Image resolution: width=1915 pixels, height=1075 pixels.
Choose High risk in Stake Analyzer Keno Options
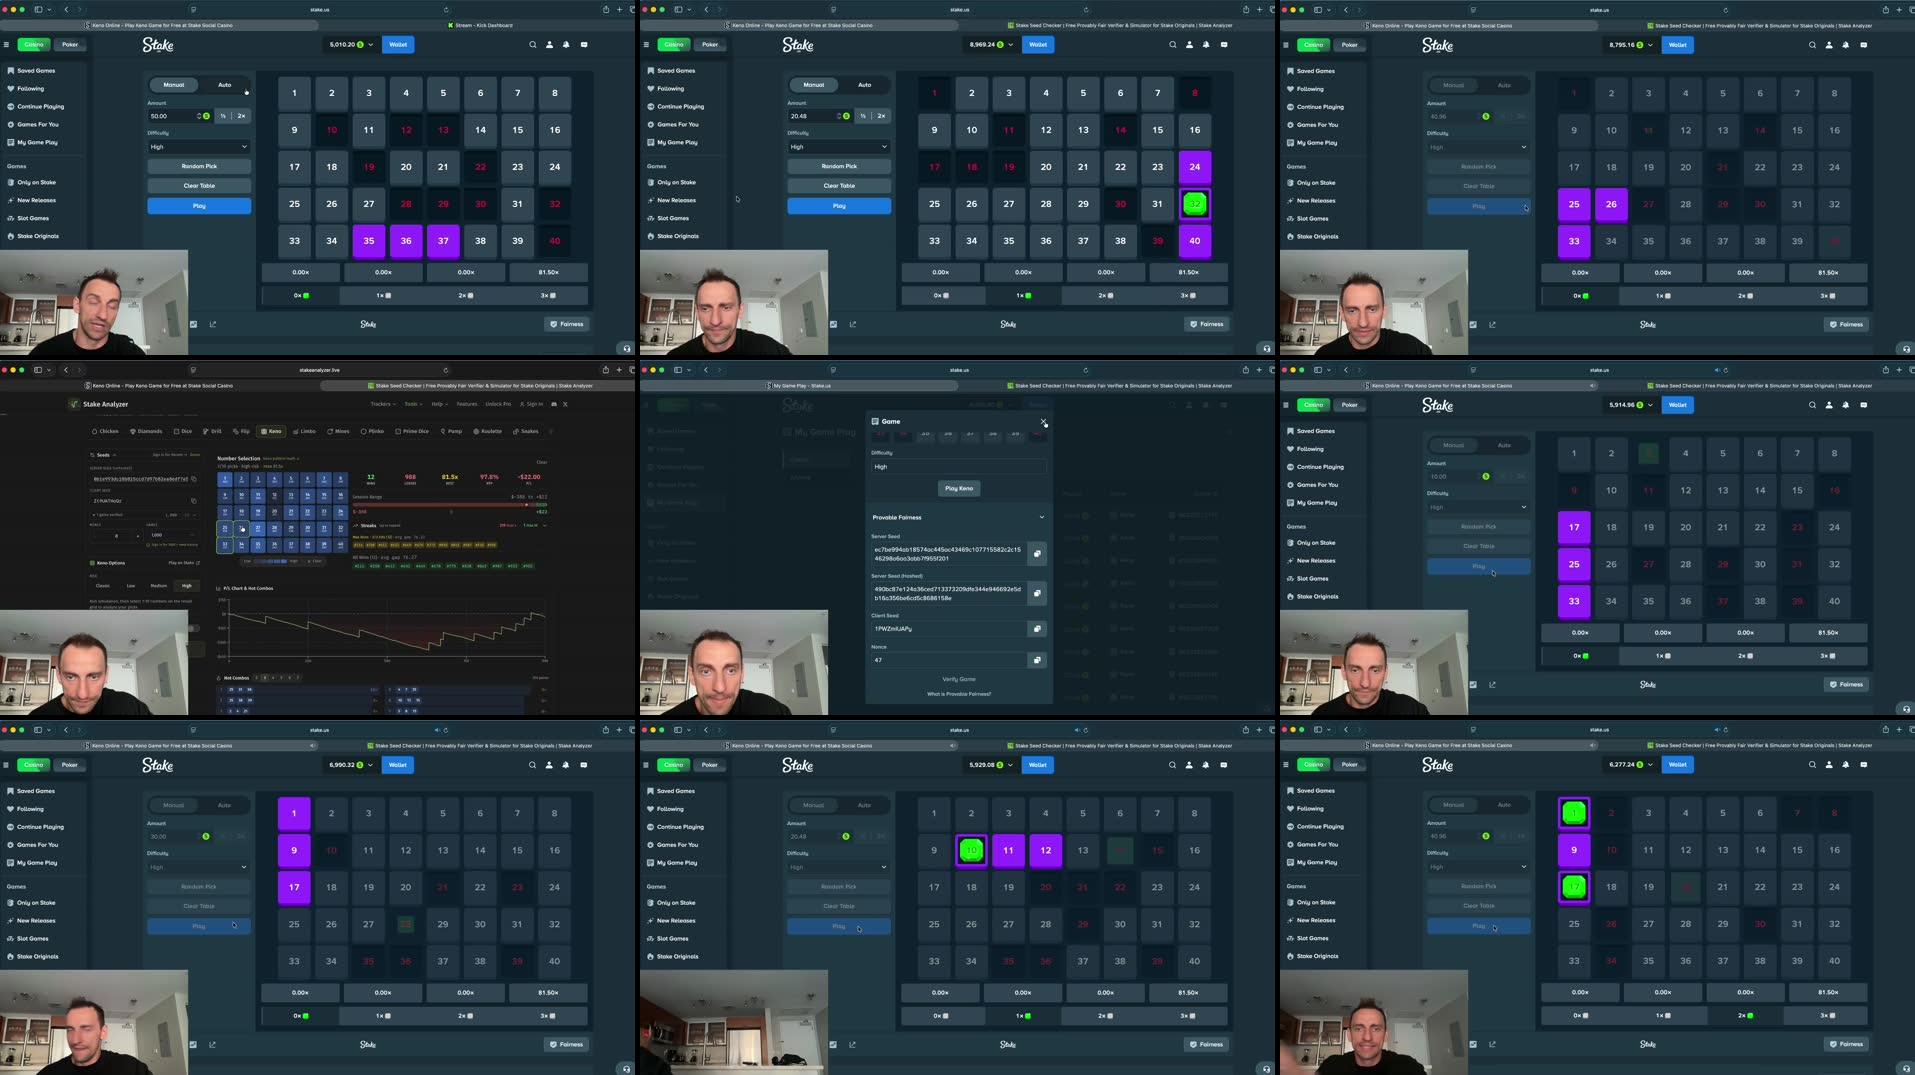pyautogui.click(x=186, y=585)
